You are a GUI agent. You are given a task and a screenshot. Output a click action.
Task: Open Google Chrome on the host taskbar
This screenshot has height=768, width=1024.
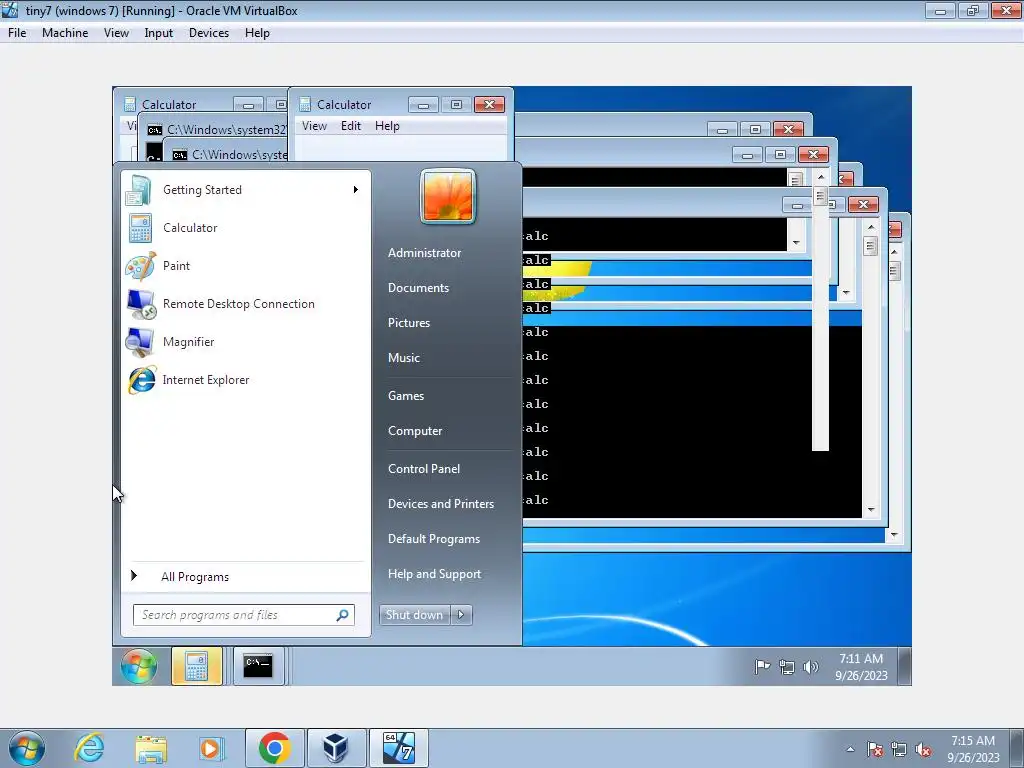pos(274,748)
